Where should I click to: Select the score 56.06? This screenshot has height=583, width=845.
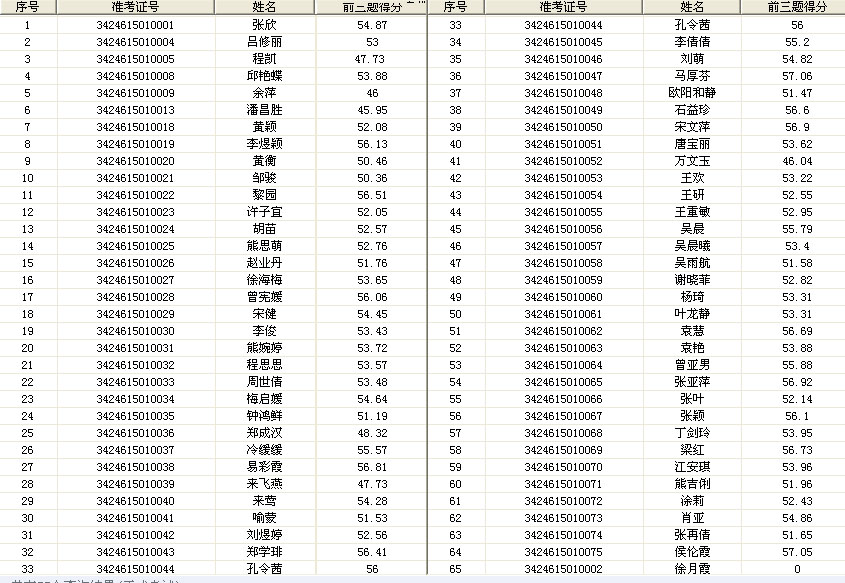click(x=372, y=297)
